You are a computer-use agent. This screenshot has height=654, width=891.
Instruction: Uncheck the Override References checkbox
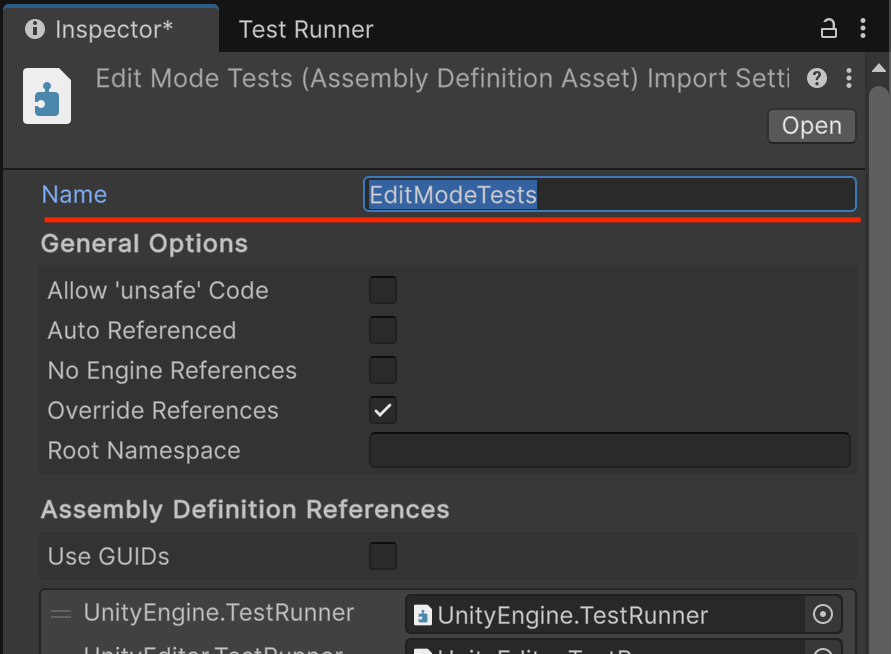(x=383, y=410)
